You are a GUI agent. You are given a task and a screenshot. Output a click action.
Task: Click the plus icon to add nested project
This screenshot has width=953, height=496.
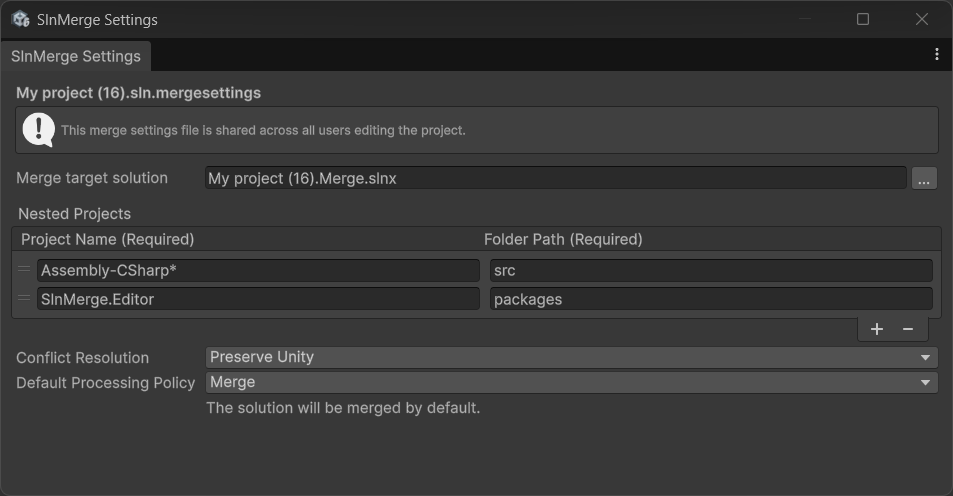pos(877,329)
